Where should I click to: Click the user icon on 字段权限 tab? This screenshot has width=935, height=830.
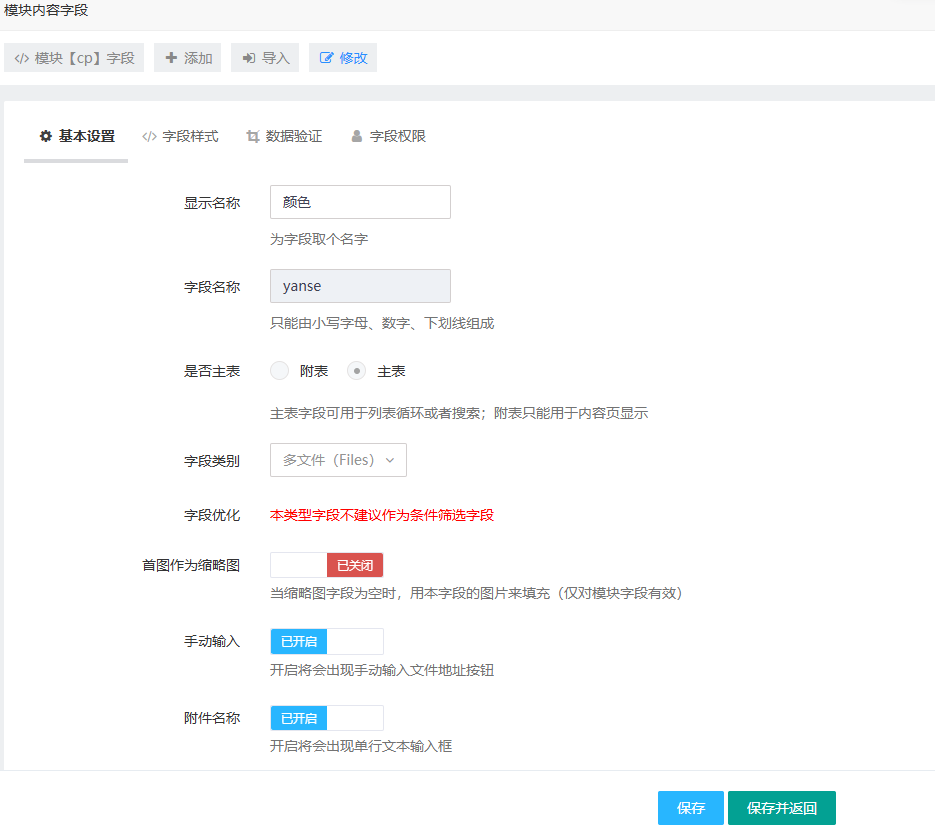[x=357, y=136]
